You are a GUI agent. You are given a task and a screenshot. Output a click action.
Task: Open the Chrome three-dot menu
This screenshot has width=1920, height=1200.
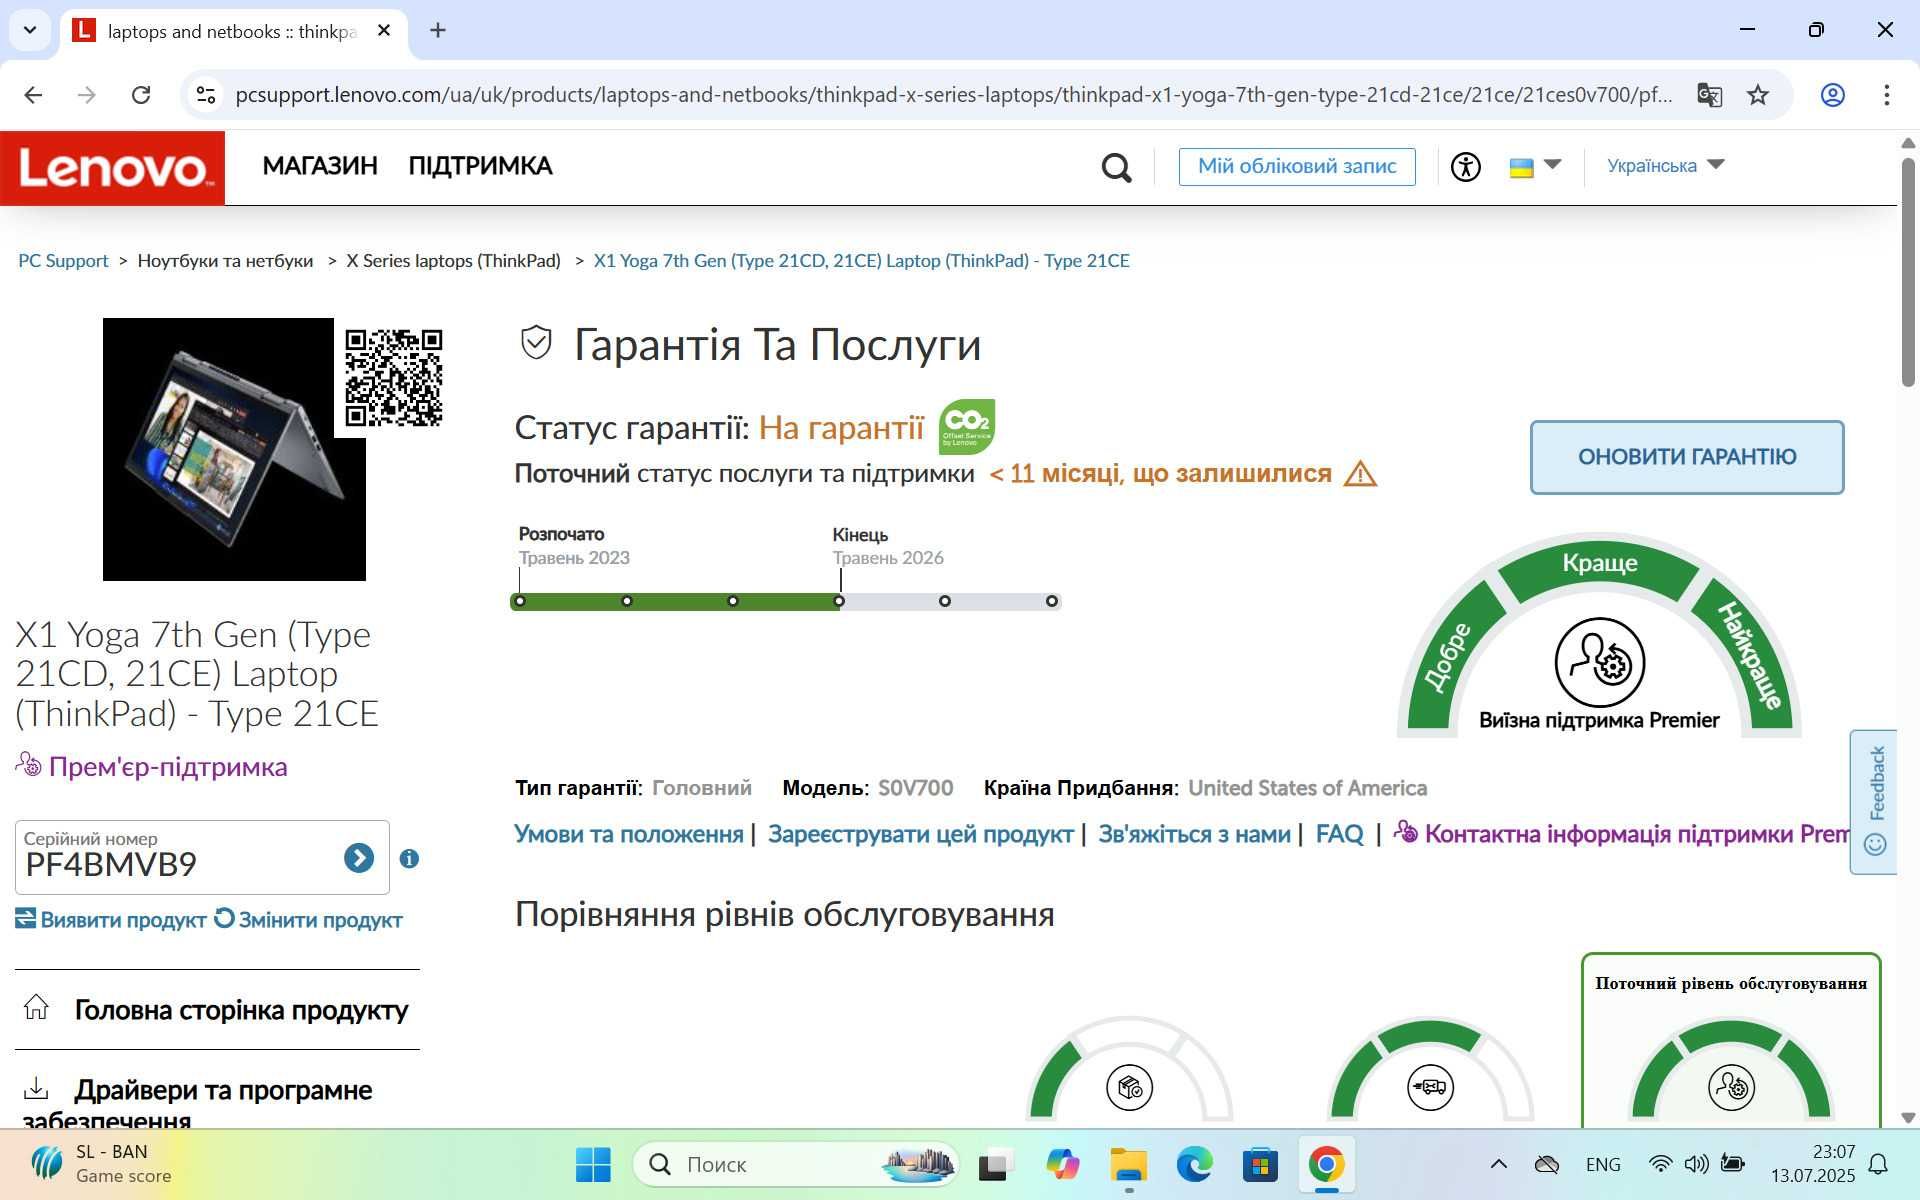click(x=1886, y=95)
